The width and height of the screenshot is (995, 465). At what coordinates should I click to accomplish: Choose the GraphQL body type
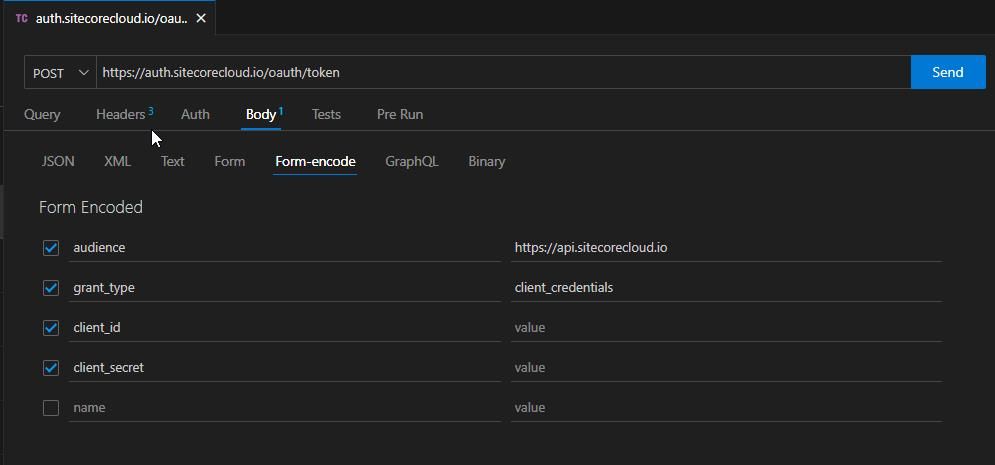coord(411,161)
